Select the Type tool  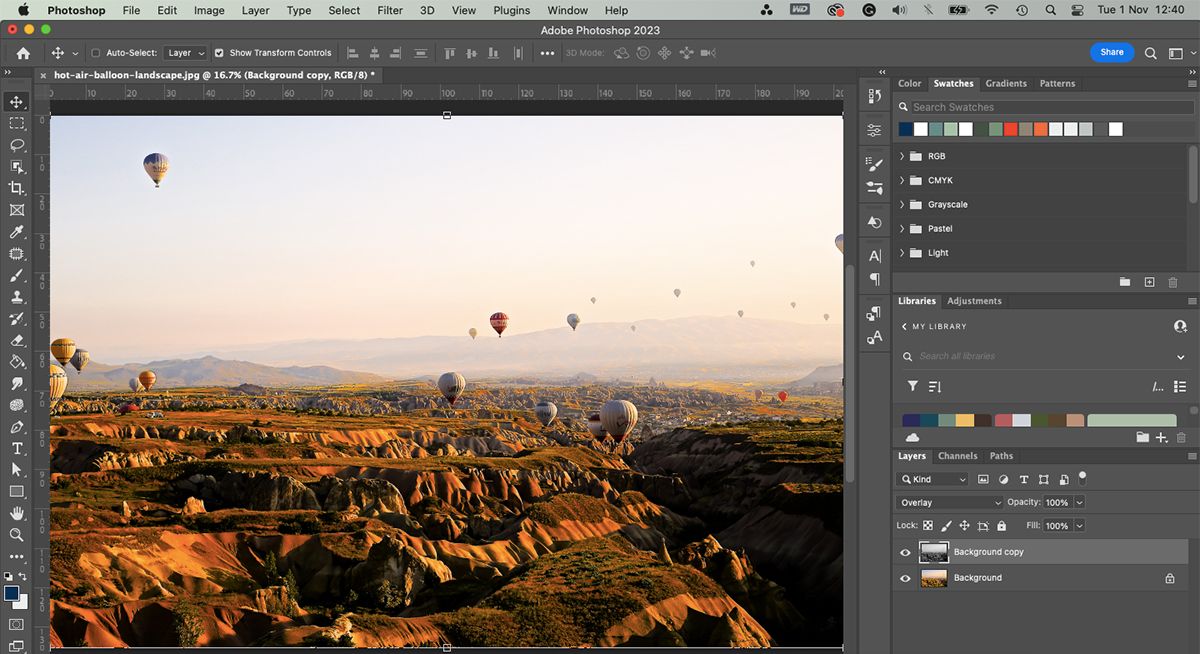tap(16, 447)
